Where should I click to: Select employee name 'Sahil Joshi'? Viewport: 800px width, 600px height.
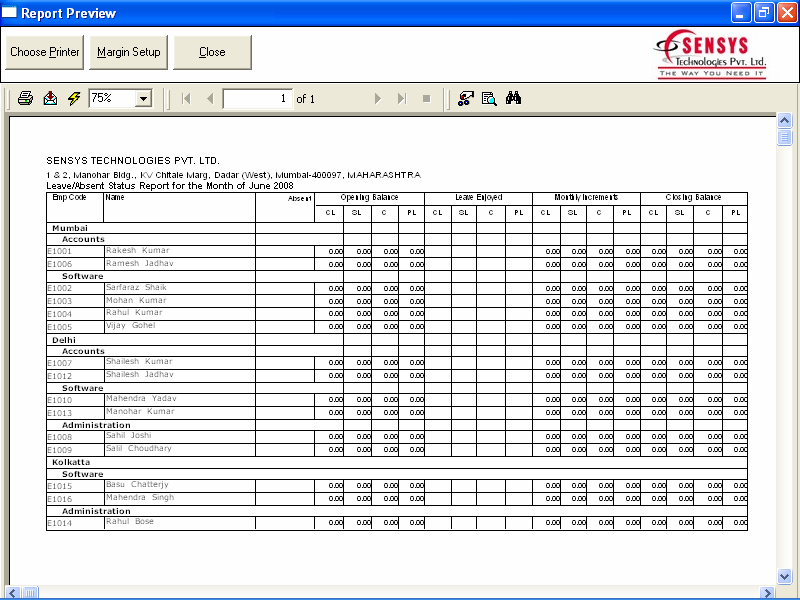click(x=128, y=435)
